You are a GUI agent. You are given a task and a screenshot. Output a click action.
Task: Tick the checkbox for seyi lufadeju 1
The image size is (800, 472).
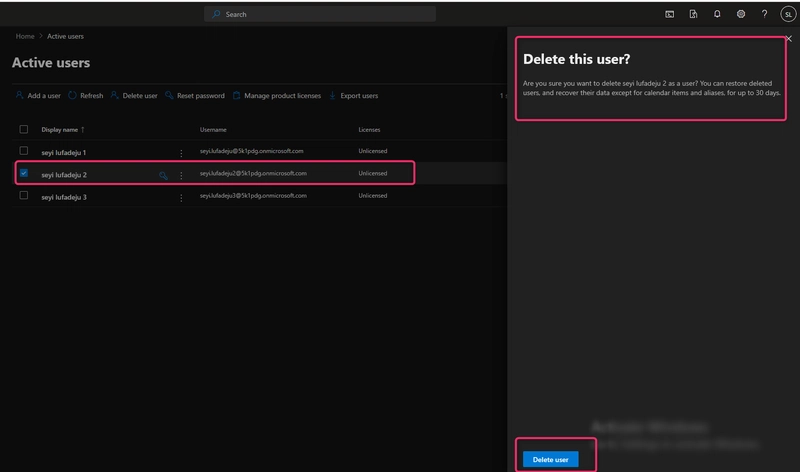23,151
